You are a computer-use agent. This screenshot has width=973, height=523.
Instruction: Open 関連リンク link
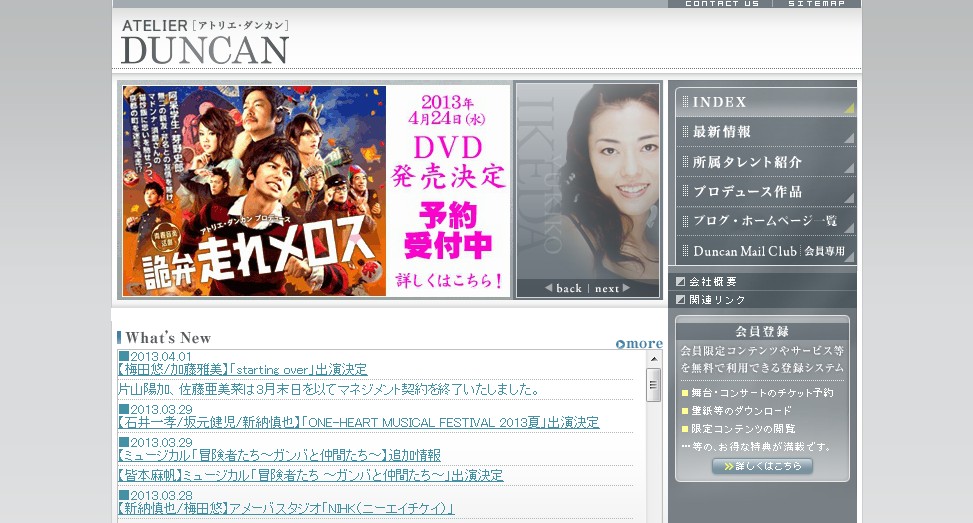[x=717, y=300]
